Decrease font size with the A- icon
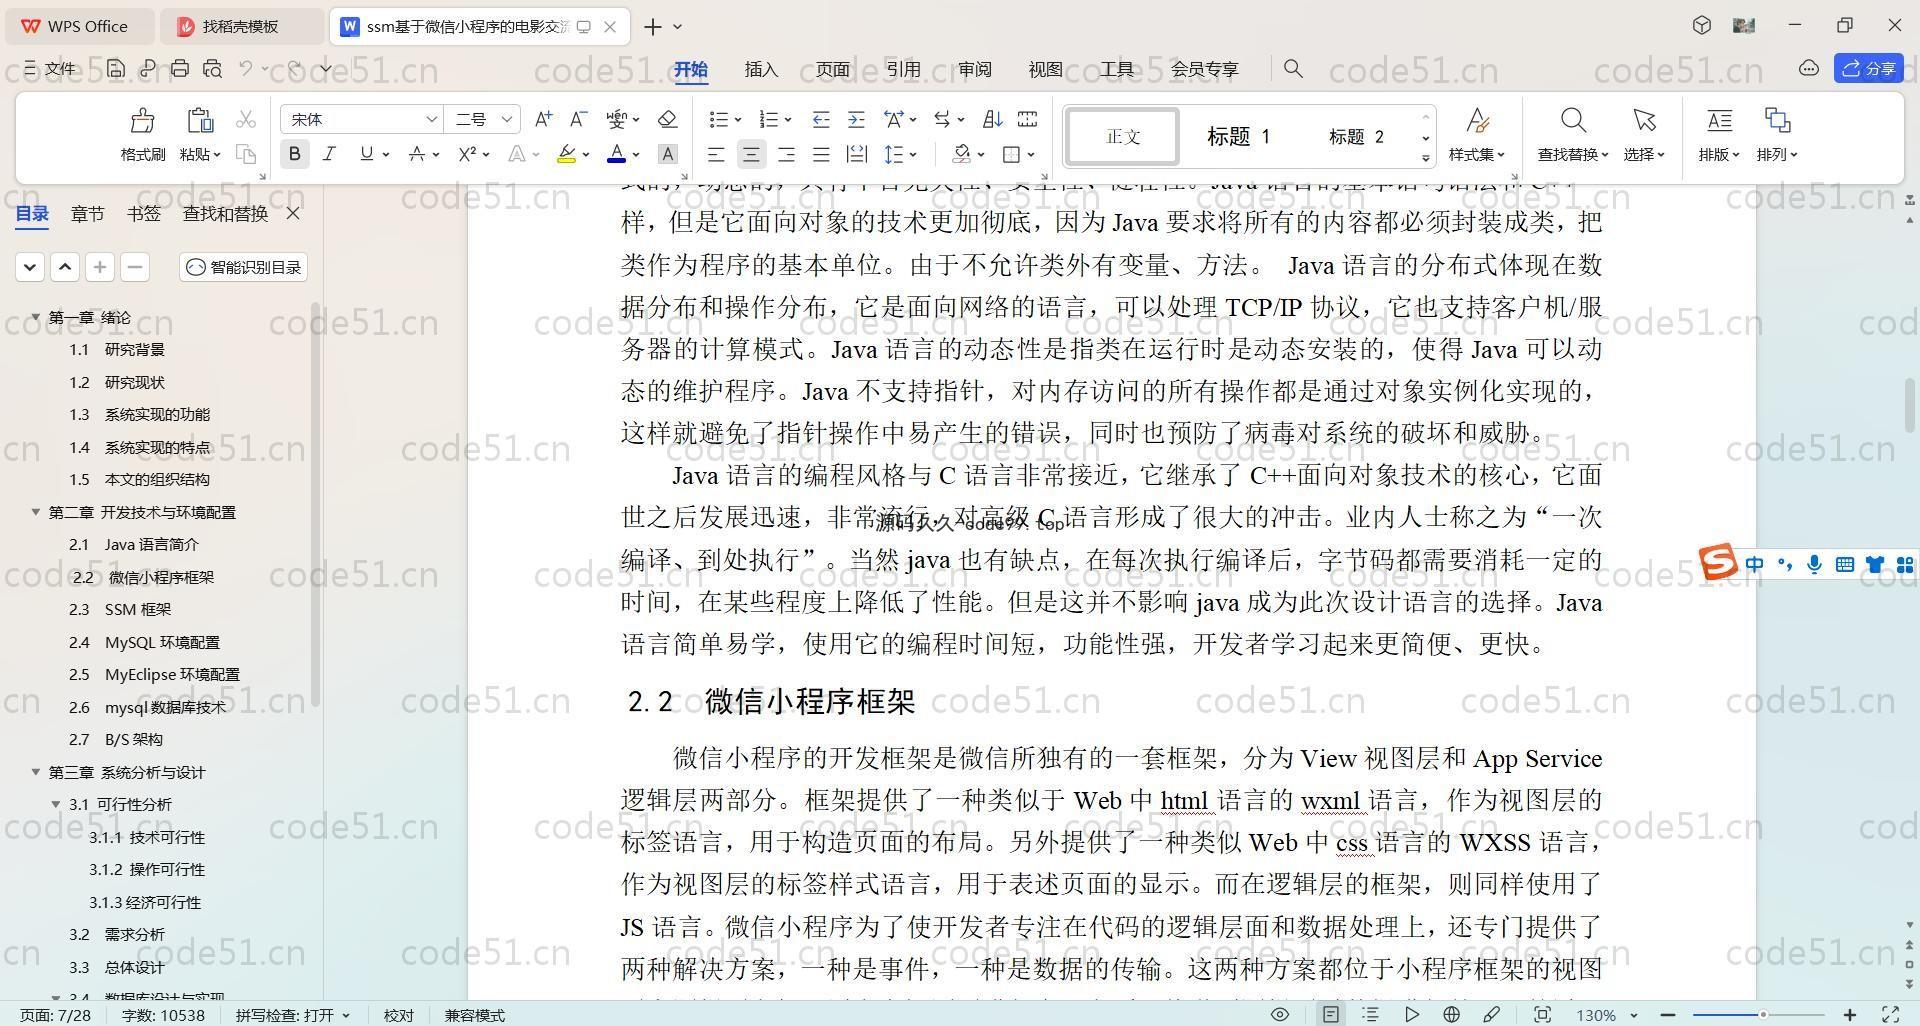 click(x=578, y=119)
